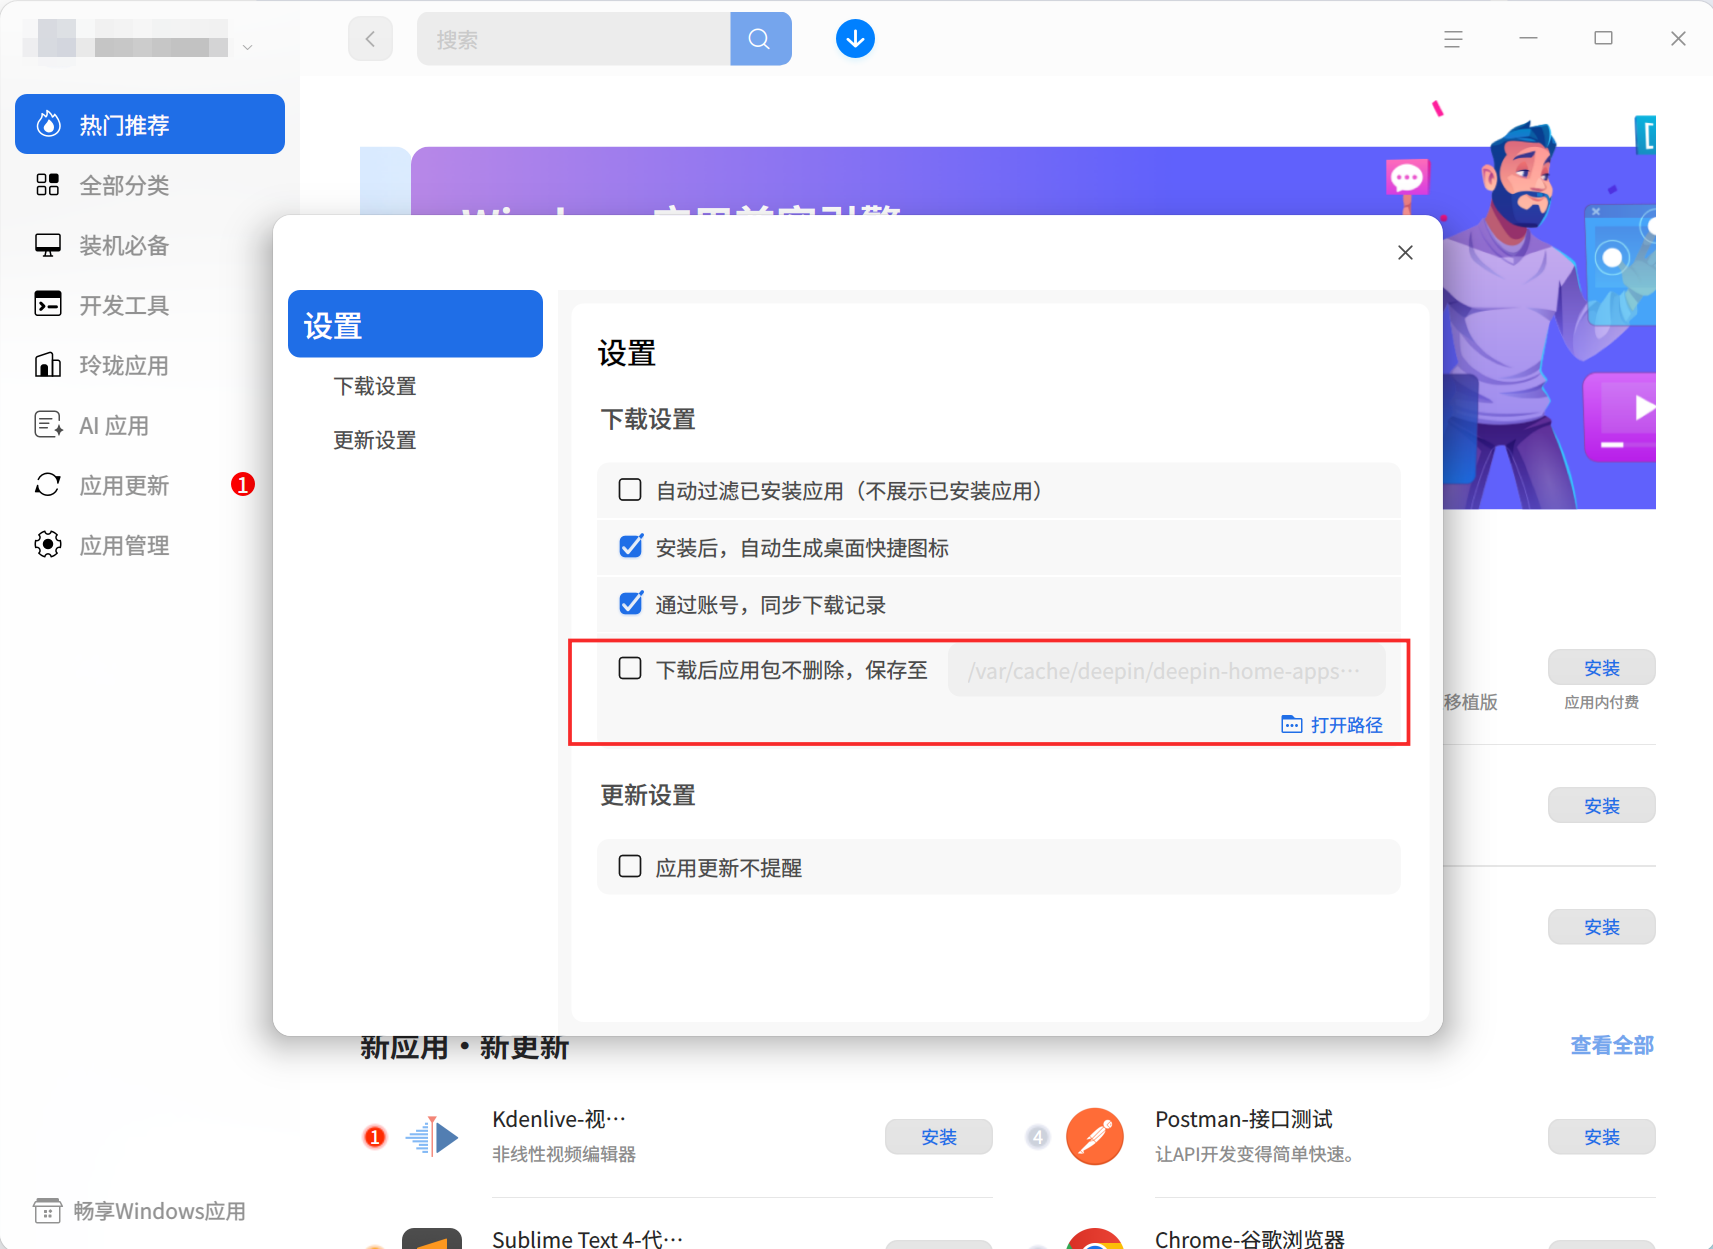1713x1249 pixels.
Task: Open Chrome-谷歌浏览器 app entry
Action: point(1250,1239)
